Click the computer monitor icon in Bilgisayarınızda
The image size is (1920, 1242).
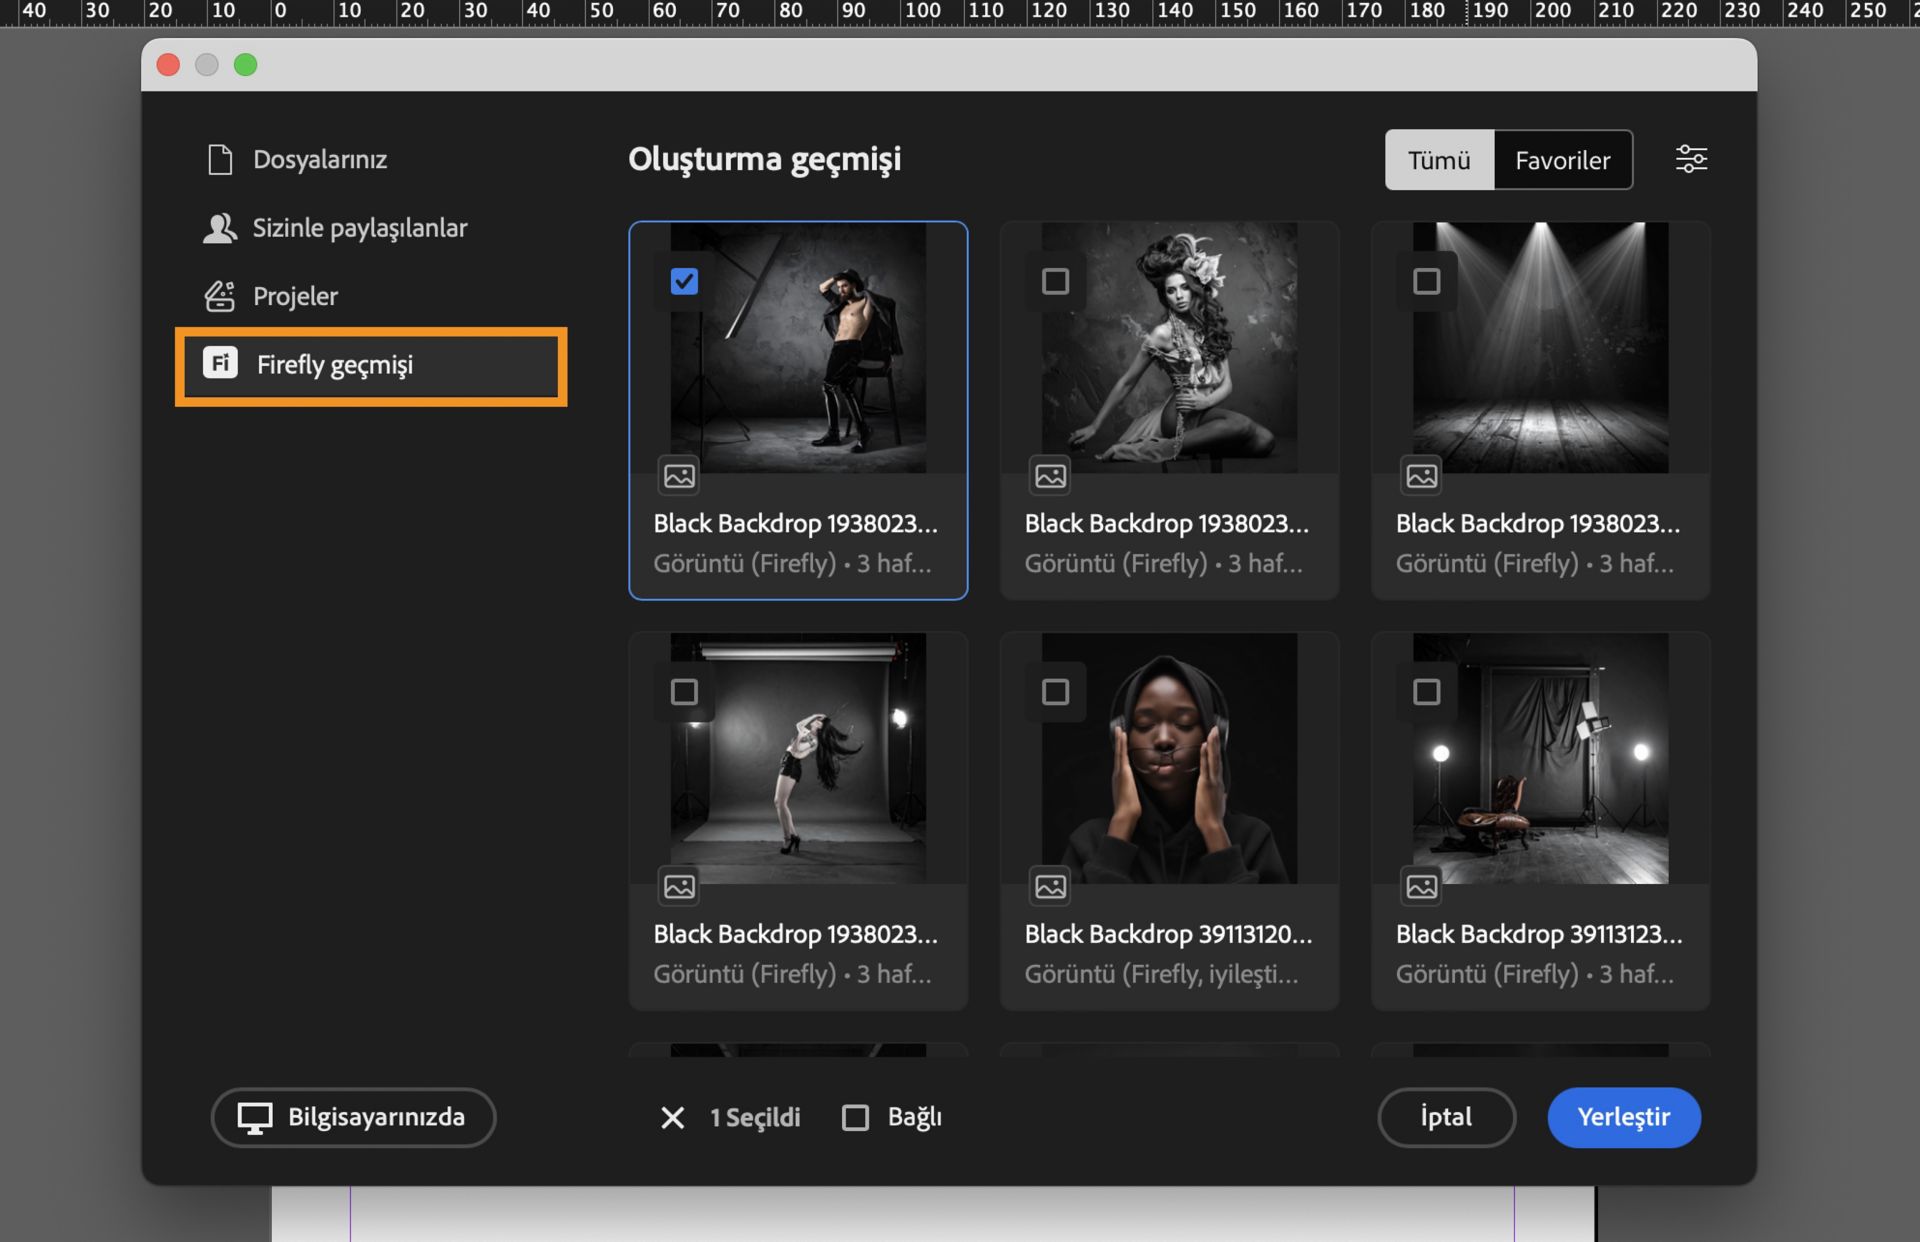[x=255, y=1117]
